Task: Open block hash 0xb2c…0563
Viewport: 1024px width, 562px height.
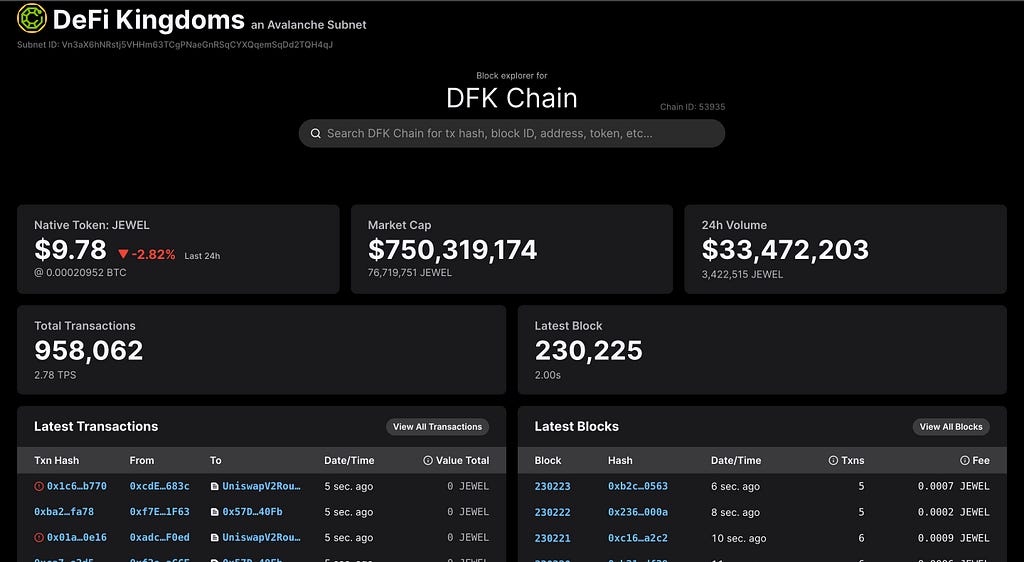Action: (x=638, y=486)
